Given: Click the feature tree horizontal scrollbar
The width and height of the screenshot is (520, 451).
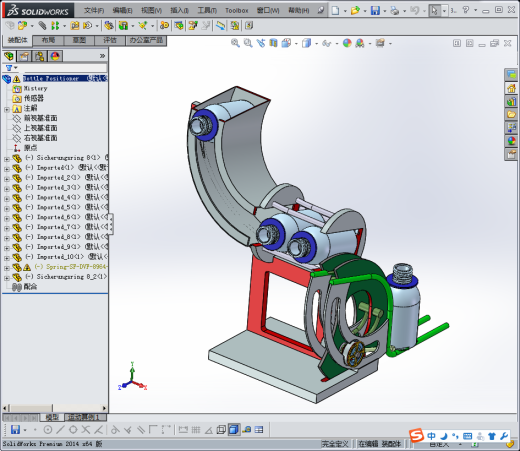Looking at the screenshot, I should point(55,408).
